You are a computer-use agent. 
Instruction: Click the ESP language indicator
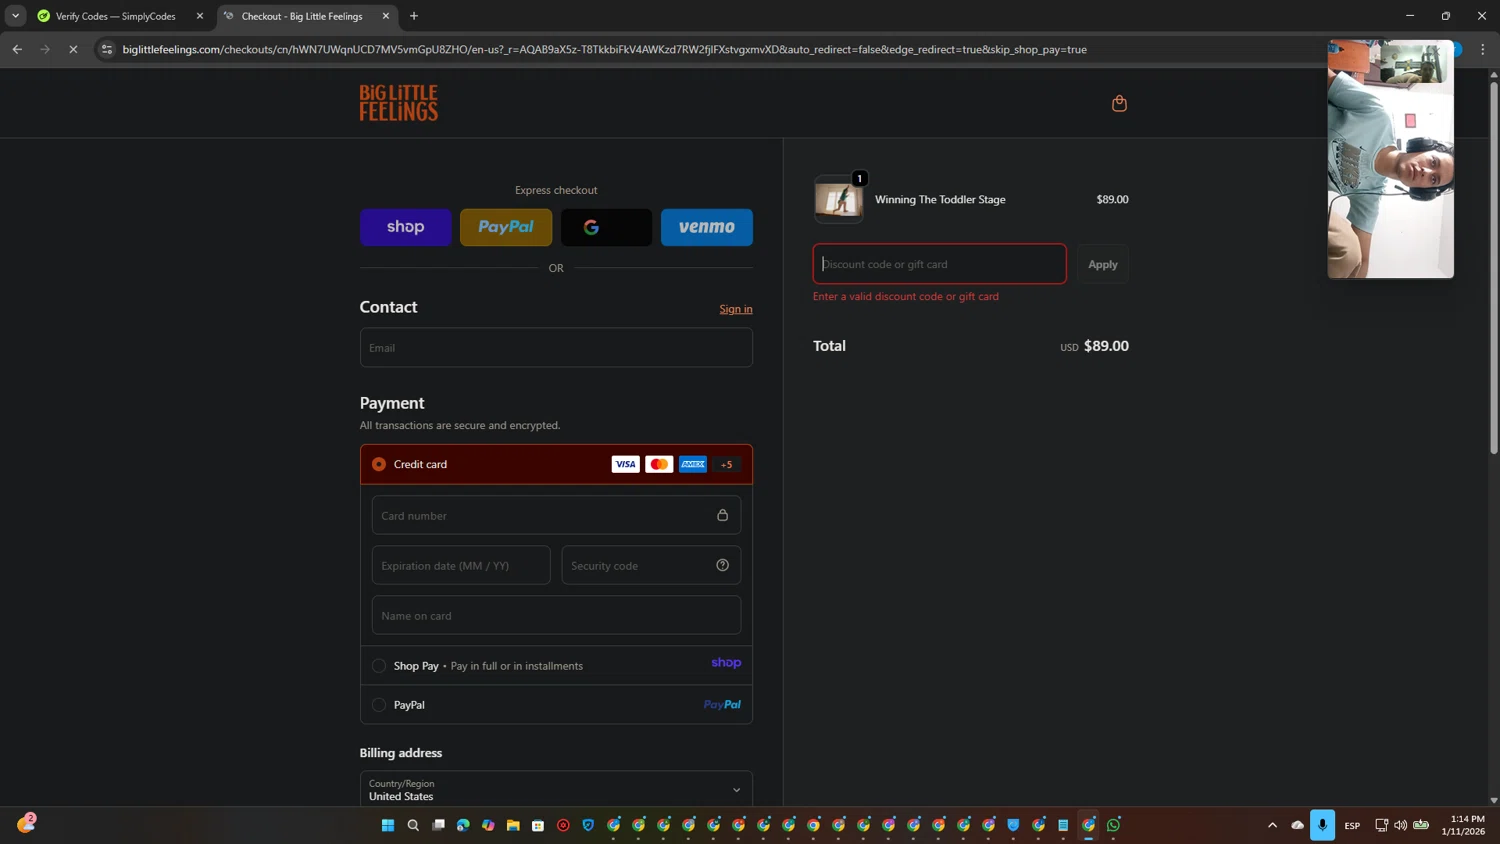tap(1352, 825)
